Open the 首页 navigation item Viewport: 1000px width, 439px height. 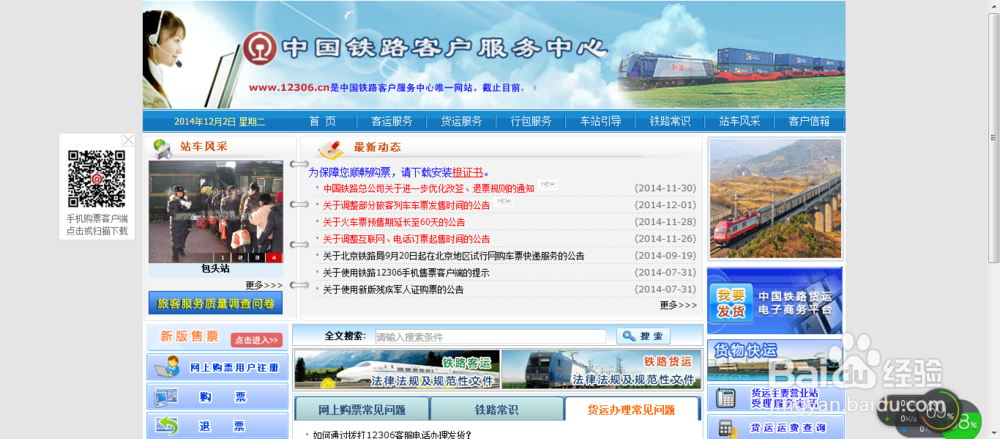tap(323, 121)
